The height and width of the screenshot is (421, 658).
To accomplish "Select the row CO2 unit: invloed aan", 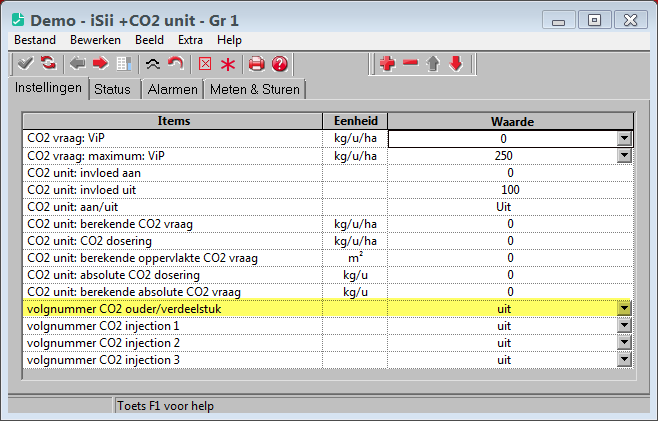I will pyautogui.click(x=328, y=173).
